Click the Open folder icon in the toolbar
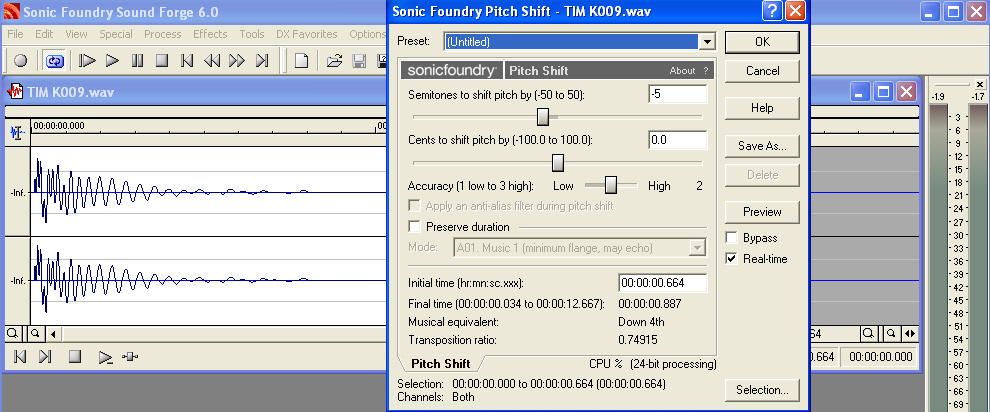 click(334, 61)
